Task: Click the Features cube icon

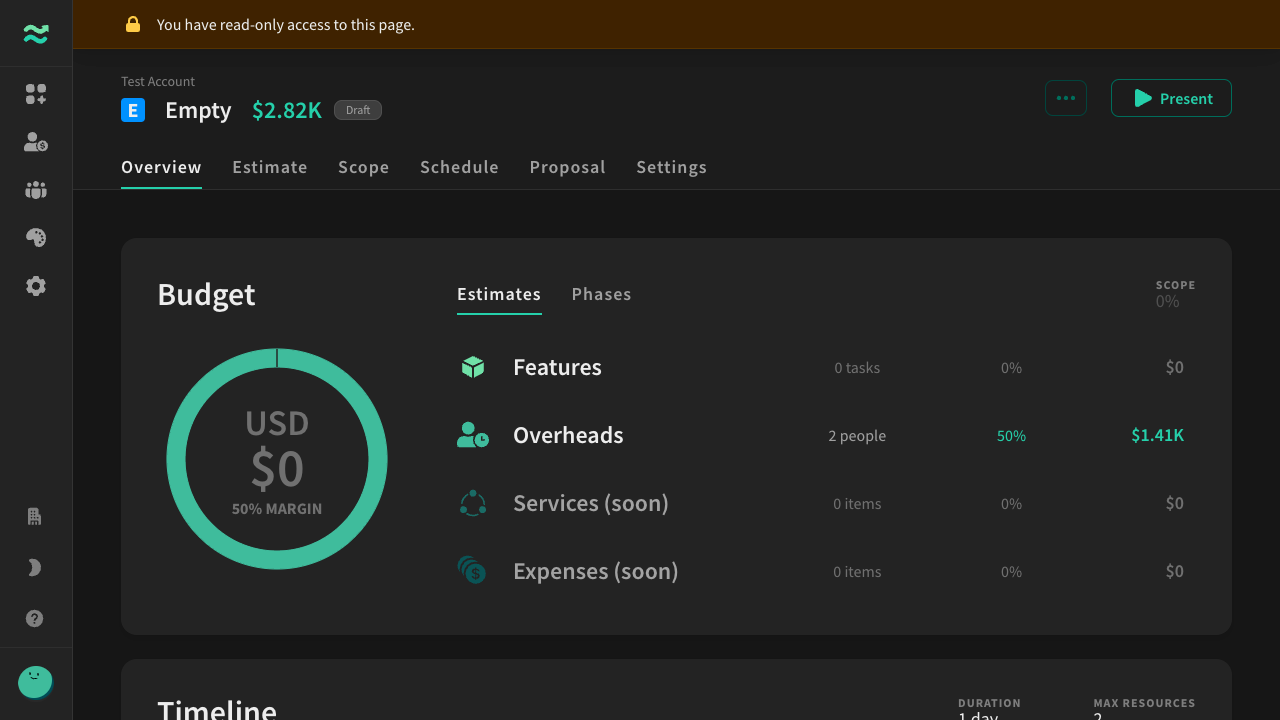Action: (x=473, y=367)
